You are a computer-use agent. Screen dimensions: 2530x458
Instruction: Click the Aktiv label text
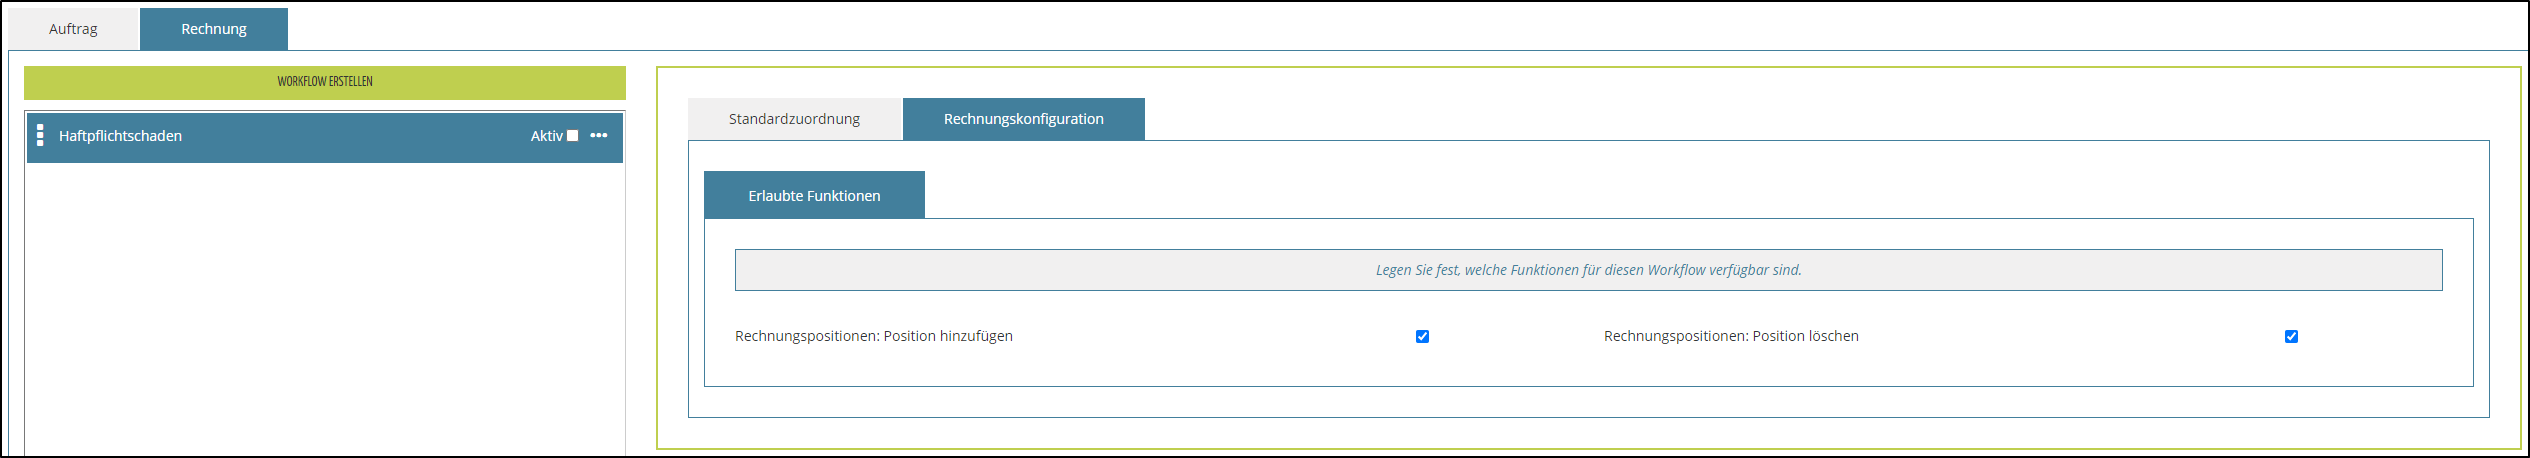coord(546,136)
